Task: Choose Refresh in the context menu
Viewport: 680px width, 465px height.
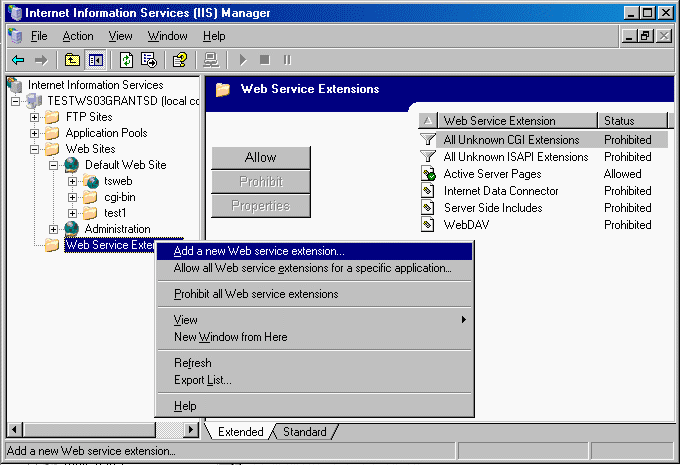Action: point(314,363)
